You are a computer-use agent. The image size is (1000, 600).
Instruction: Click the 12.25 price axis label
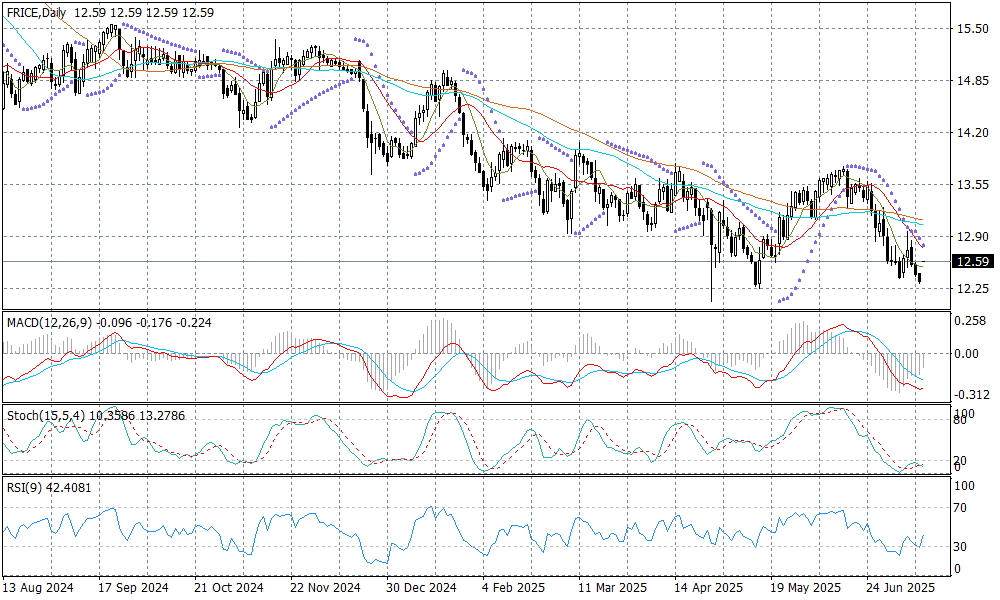[x=972, y=288]
